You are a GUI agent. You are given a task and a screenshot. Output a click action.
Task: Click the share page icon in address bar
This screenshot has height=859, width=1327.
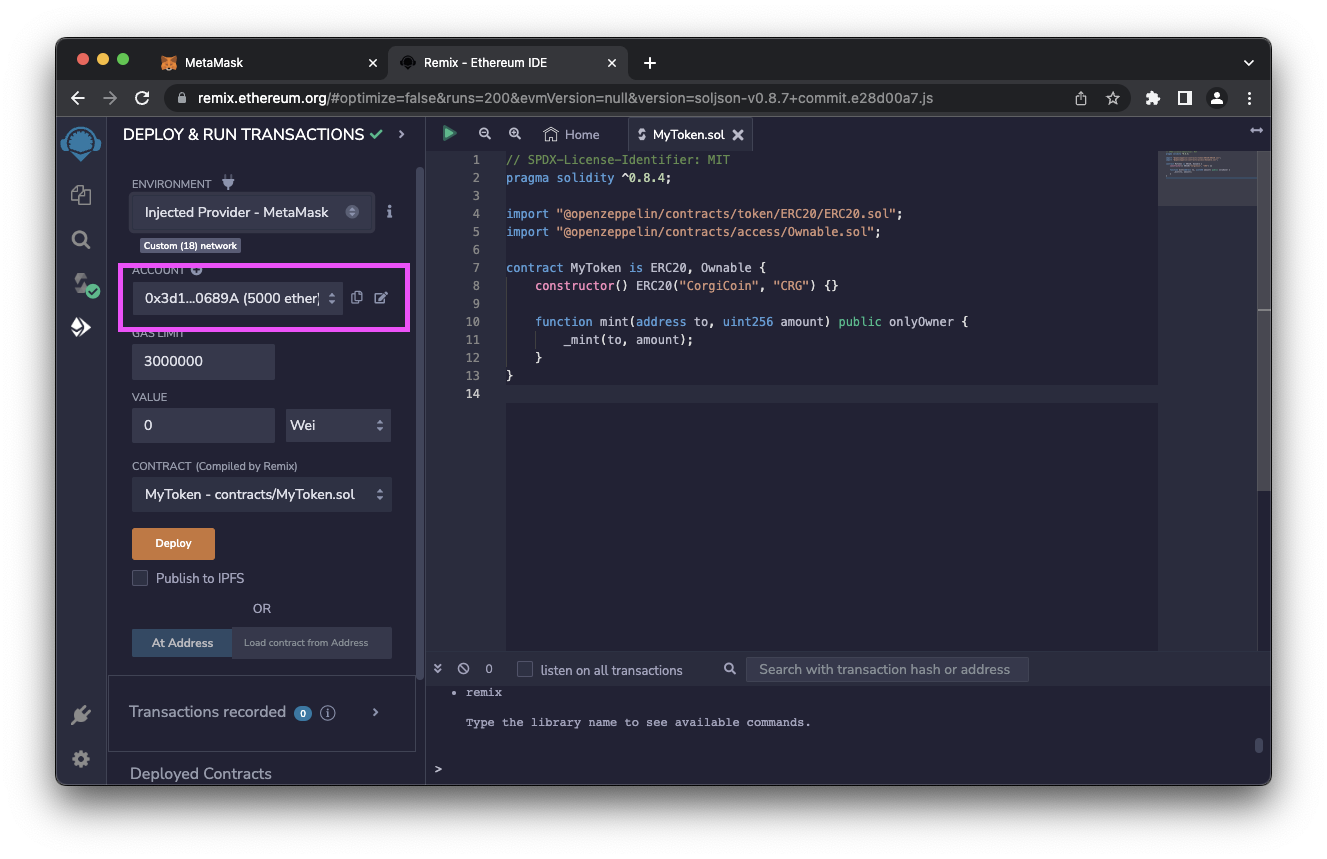pos(1081,98)
